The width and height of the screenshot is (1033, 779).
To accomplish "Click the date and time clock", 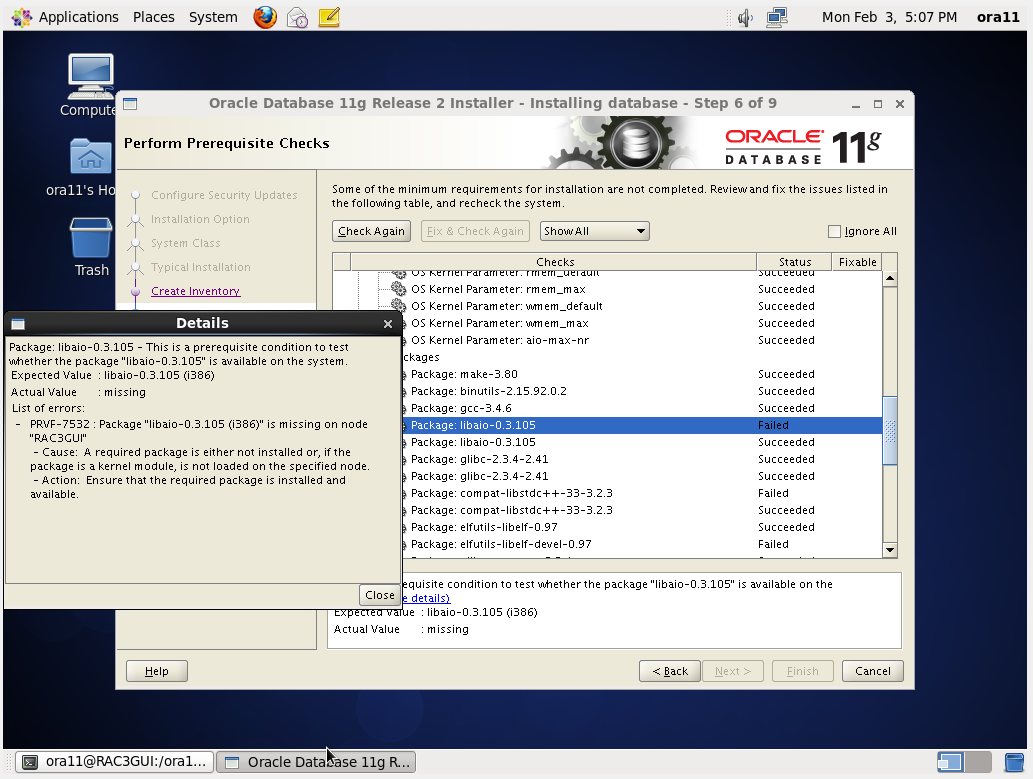I will tap(889, 17).
